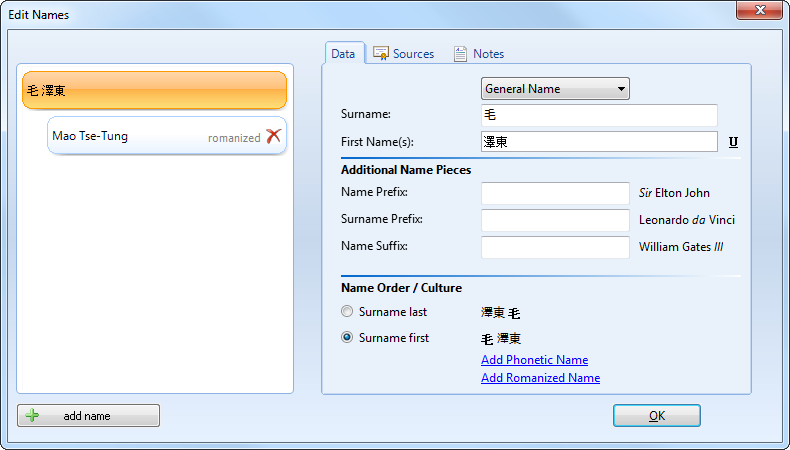The image size is (790, 450).
Task: Click the Add Romanized Name link
Action: 540,378
